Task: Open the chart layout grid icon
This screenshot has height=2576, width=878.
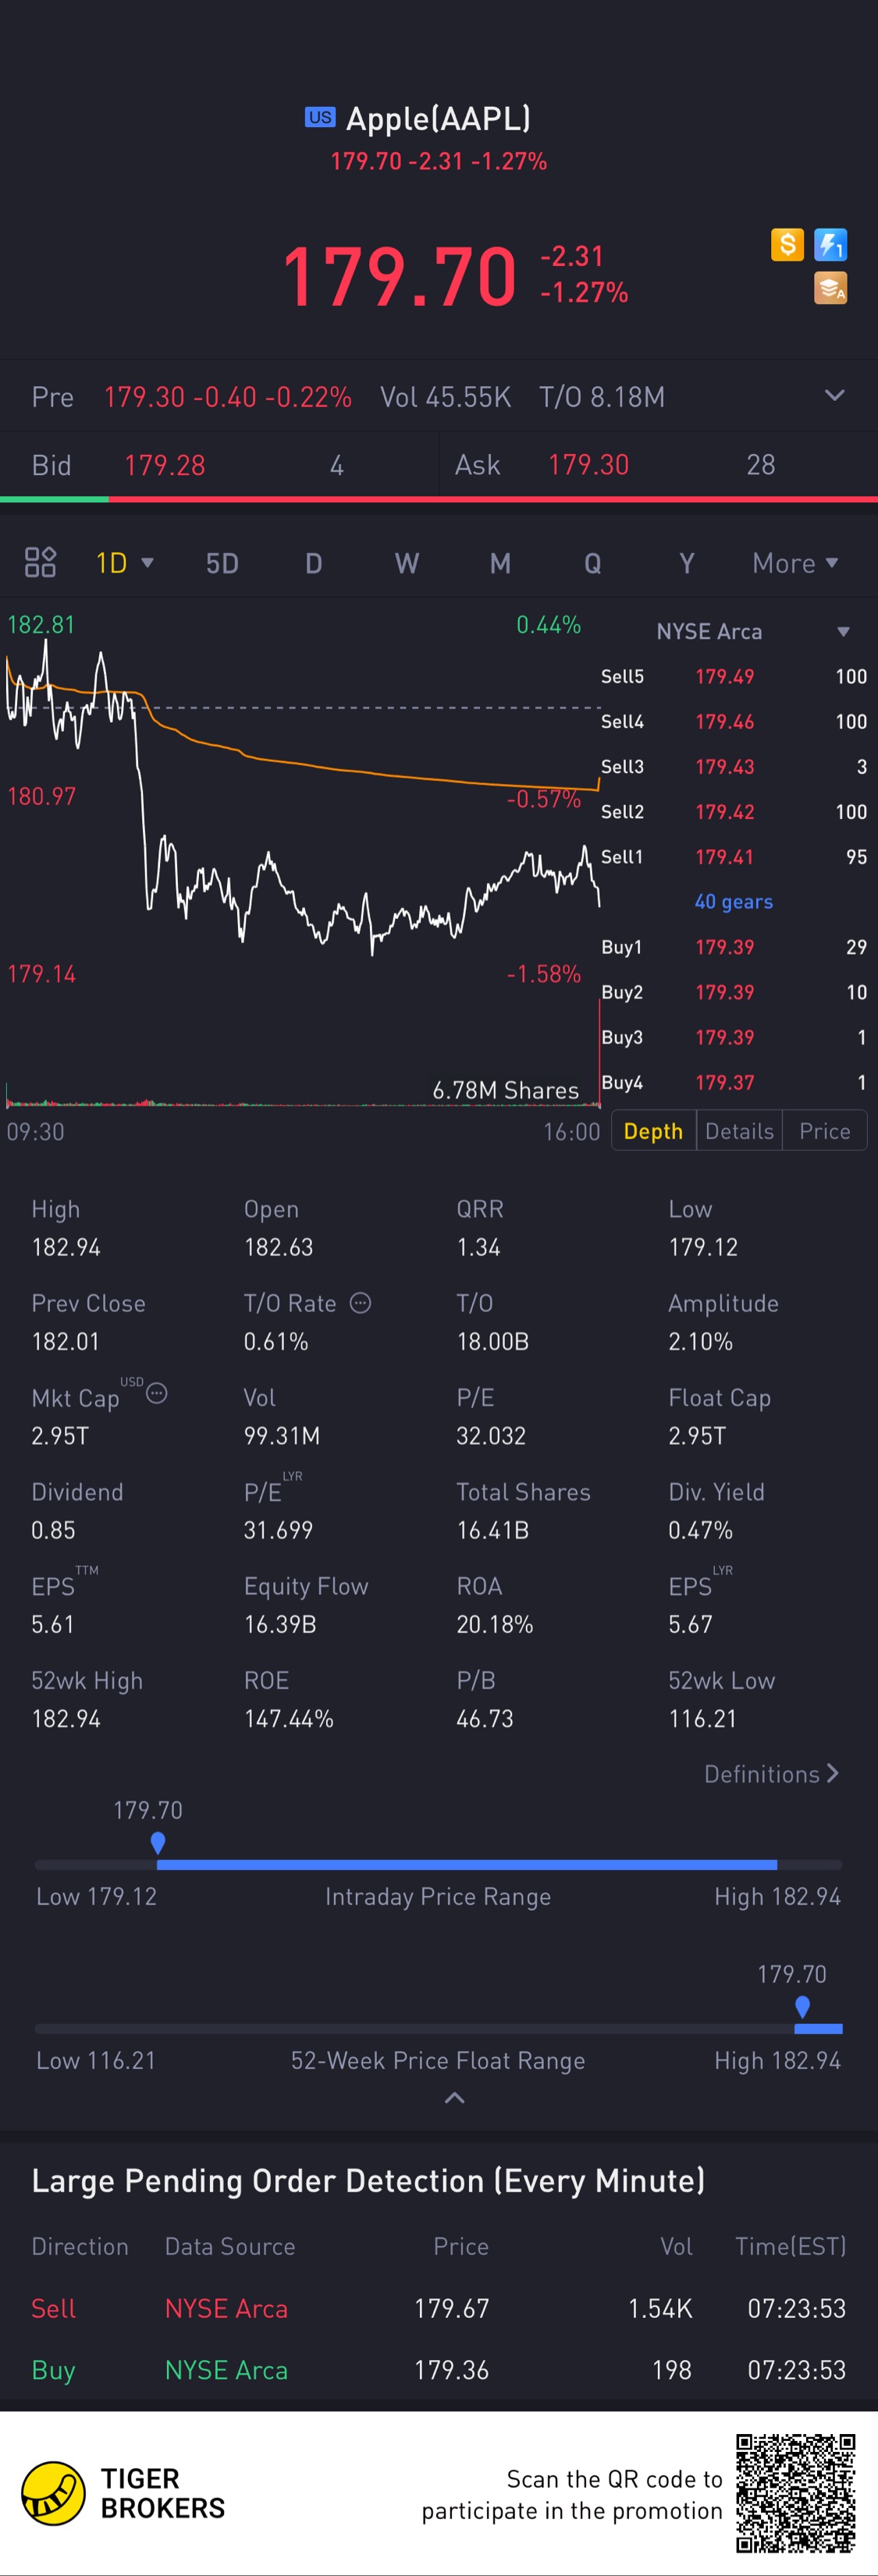Action: (40, 562)
